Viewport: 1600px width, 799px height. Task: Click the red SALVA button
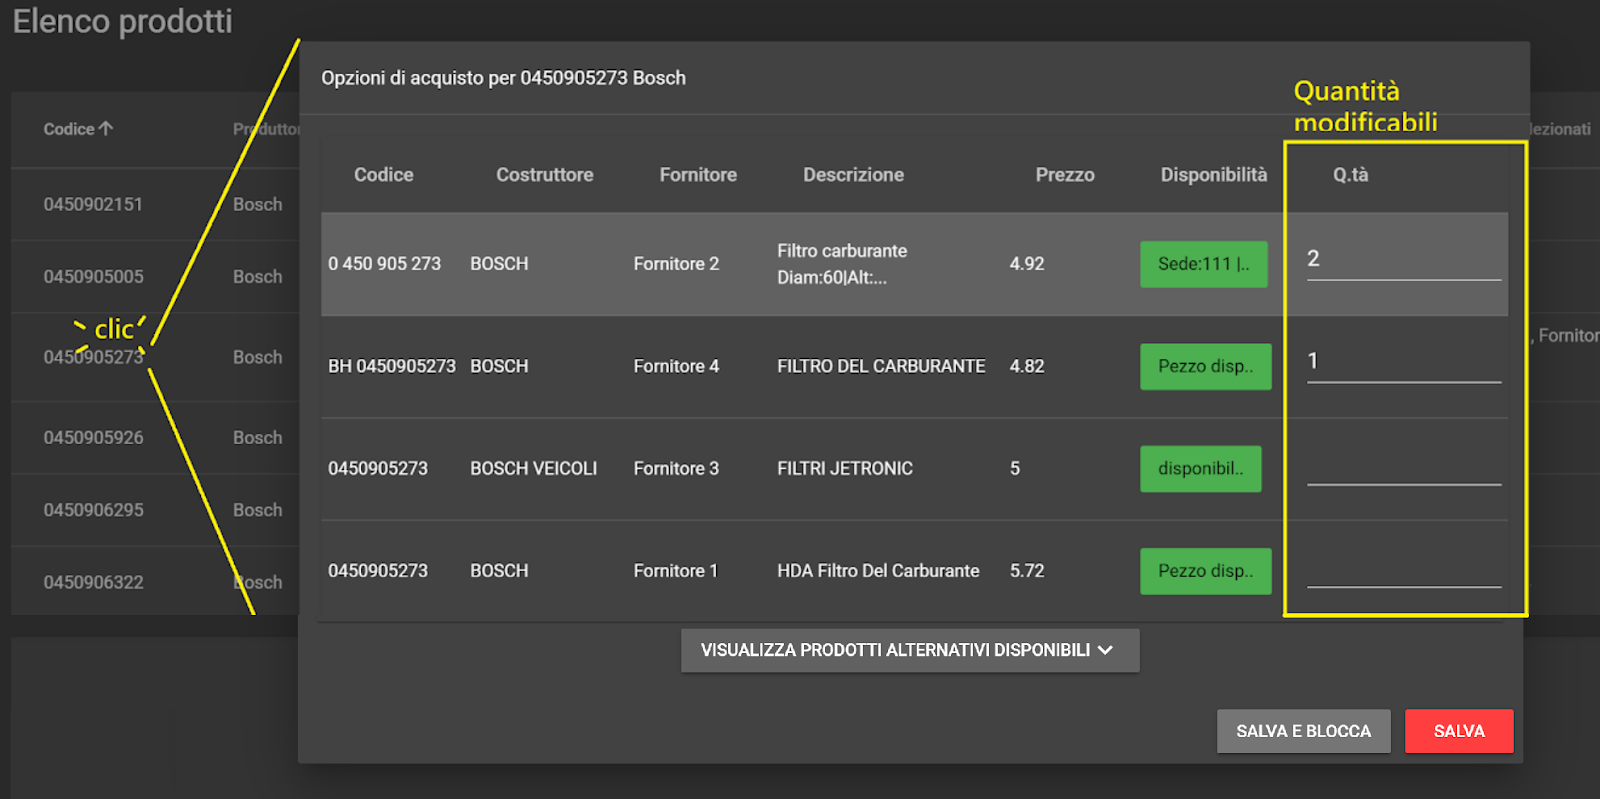click(x=1459, y=731)
